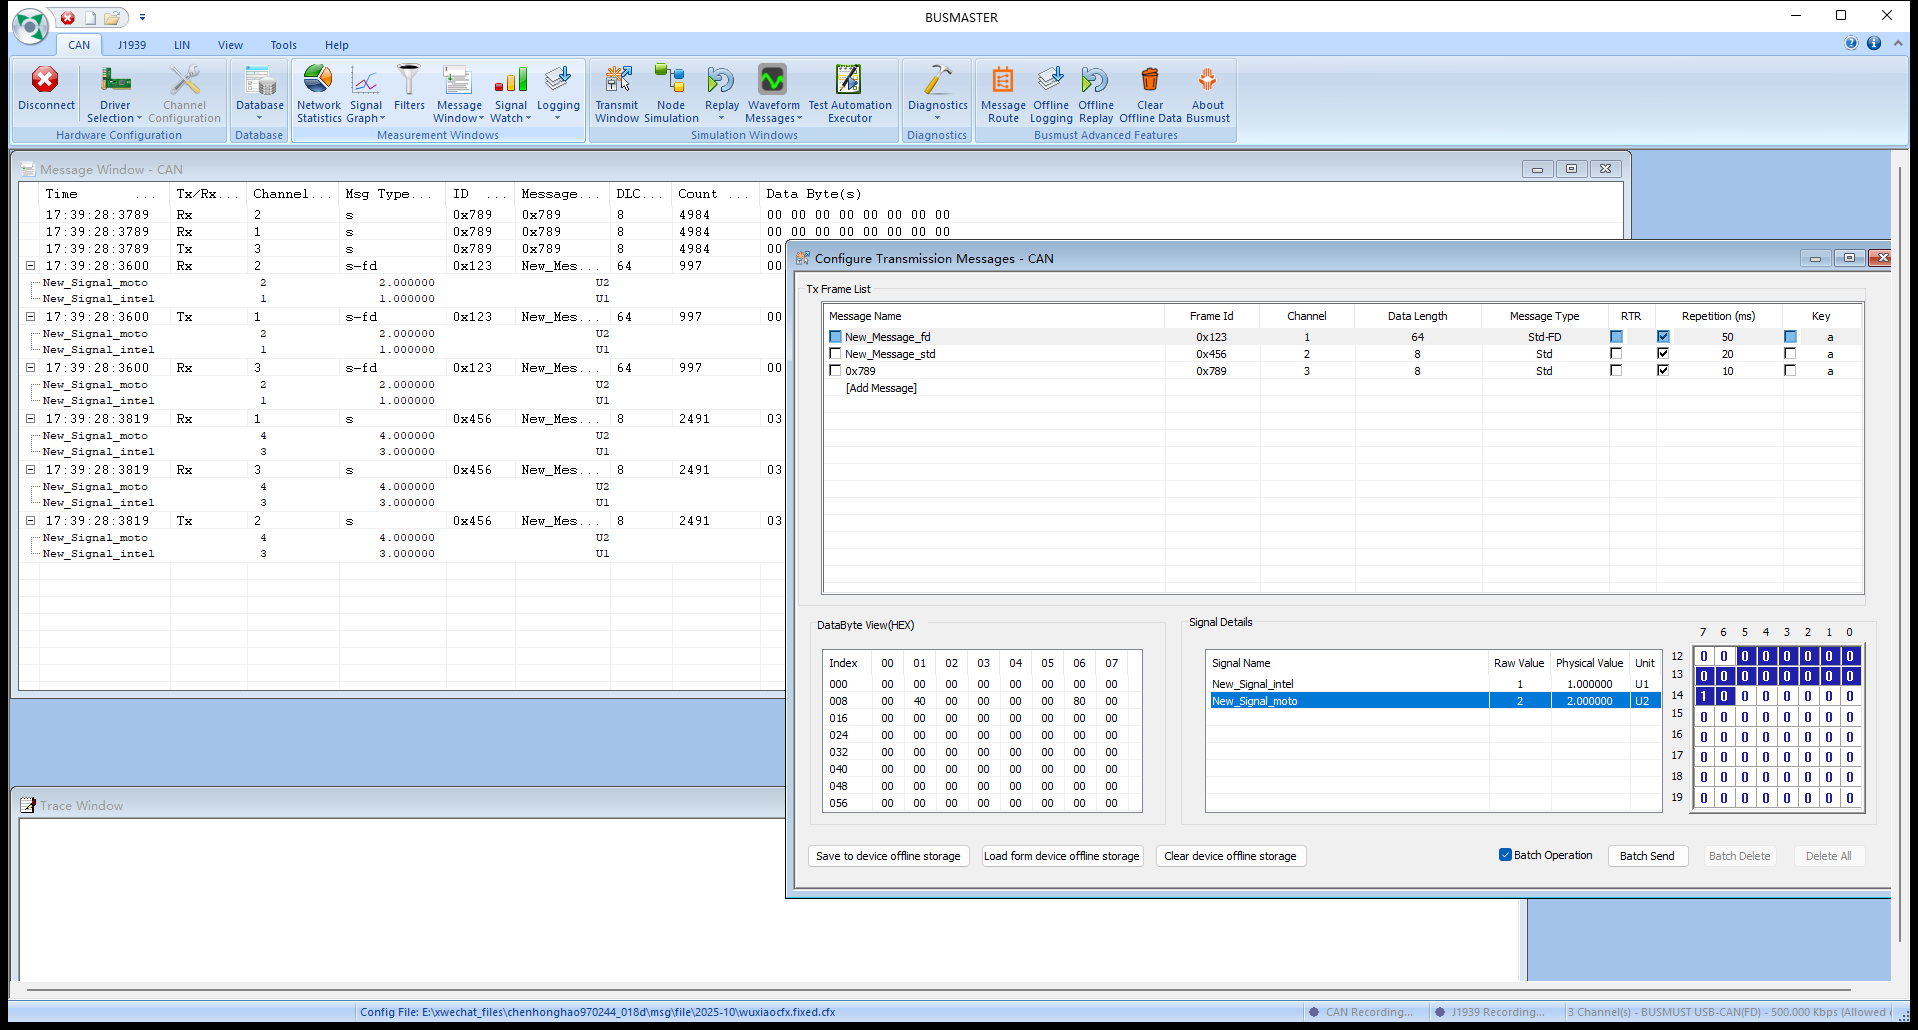
Task: Open the Database tool icon
Action: (259, 93)
